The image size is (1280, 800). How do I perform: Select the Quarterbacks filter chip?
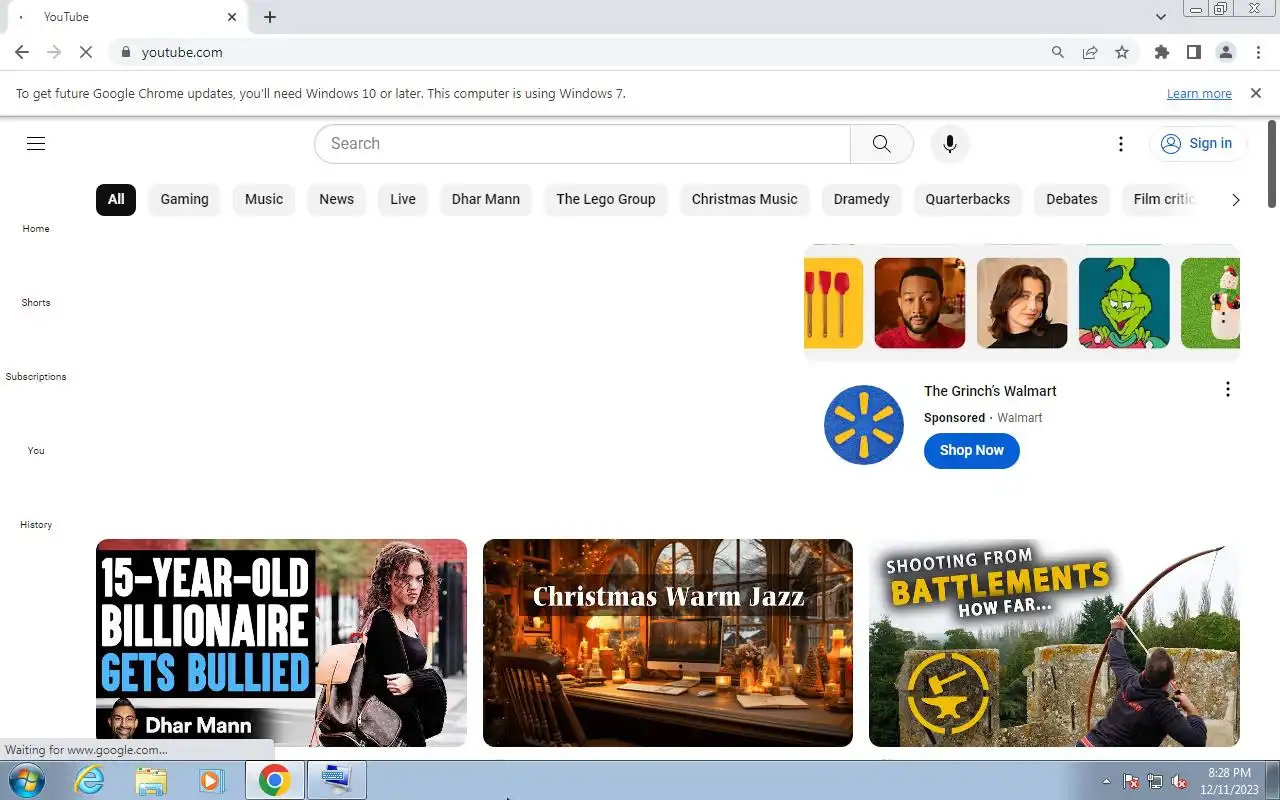coord(968,199)
